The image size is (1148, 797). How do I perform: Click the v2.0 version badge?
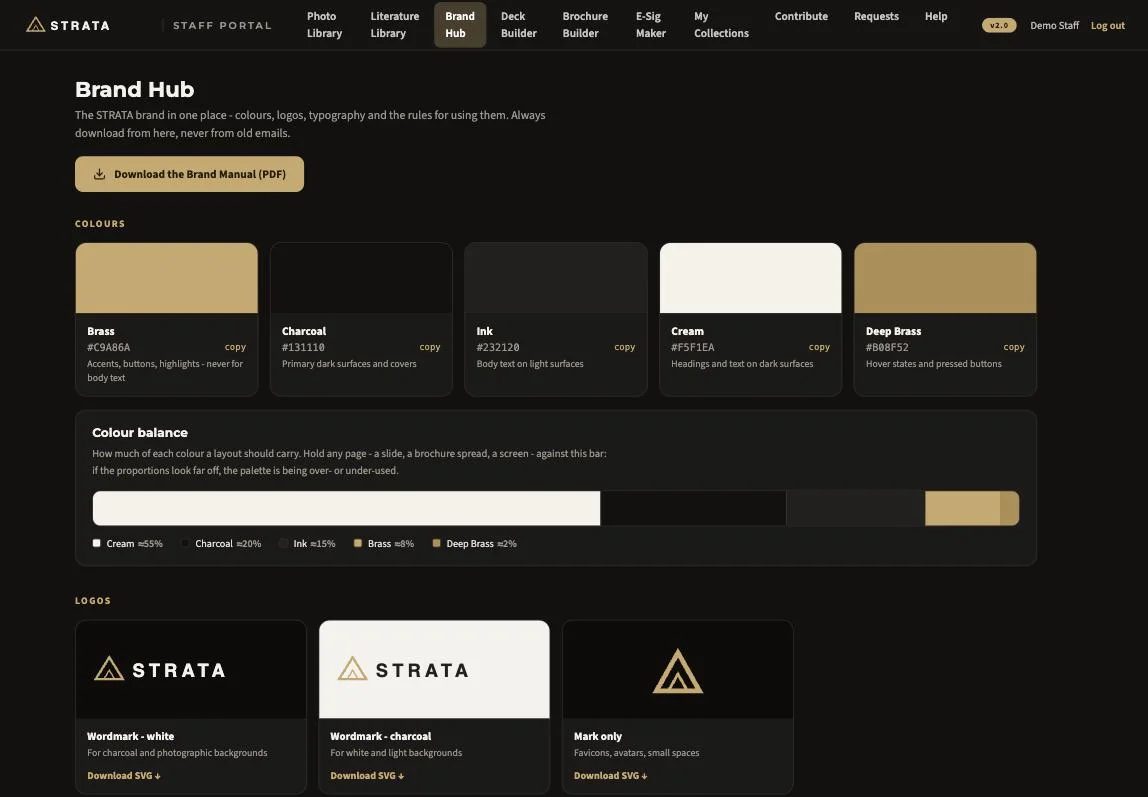click(x=999, y=26)
